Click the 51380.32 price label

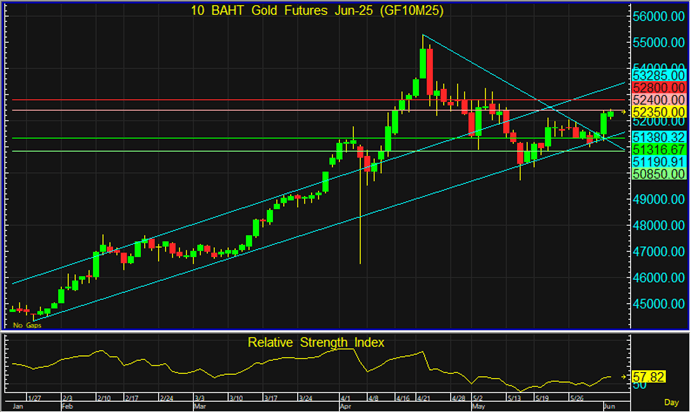658,136
